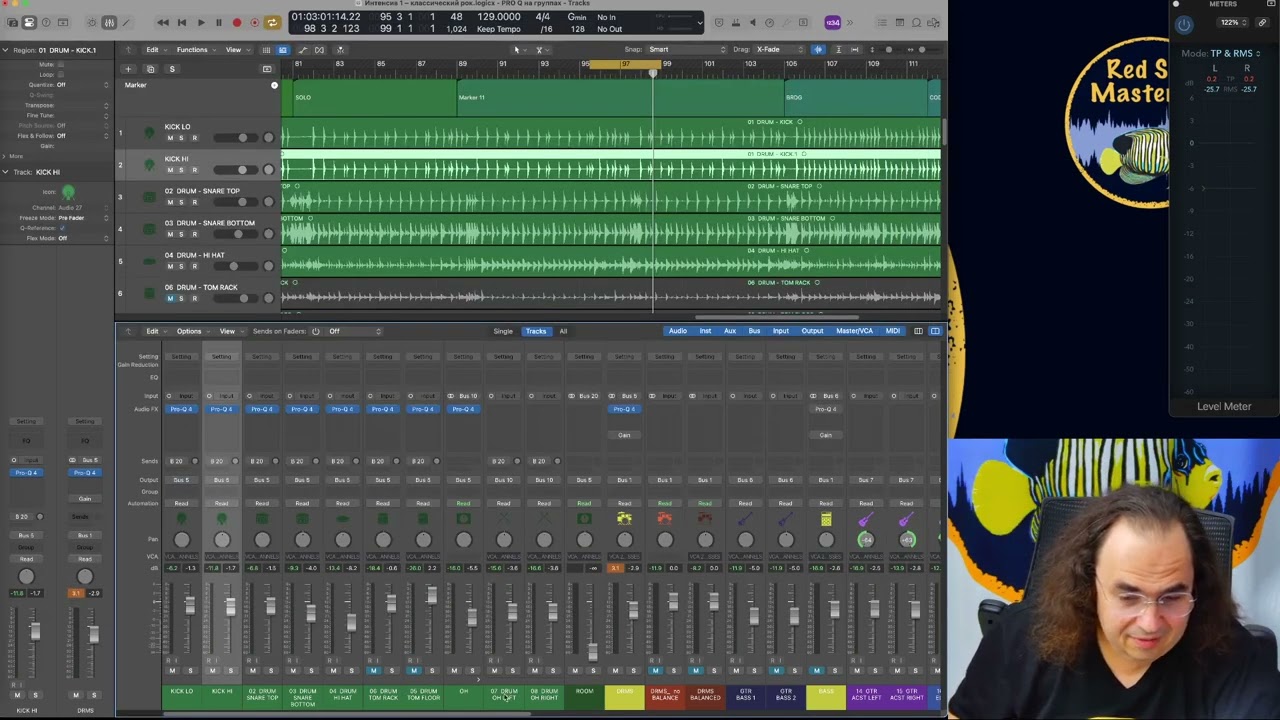Click the Pro-Q 4 plugin on KICK LO channel
1280x720 pixels.
(x=181, y=409)
